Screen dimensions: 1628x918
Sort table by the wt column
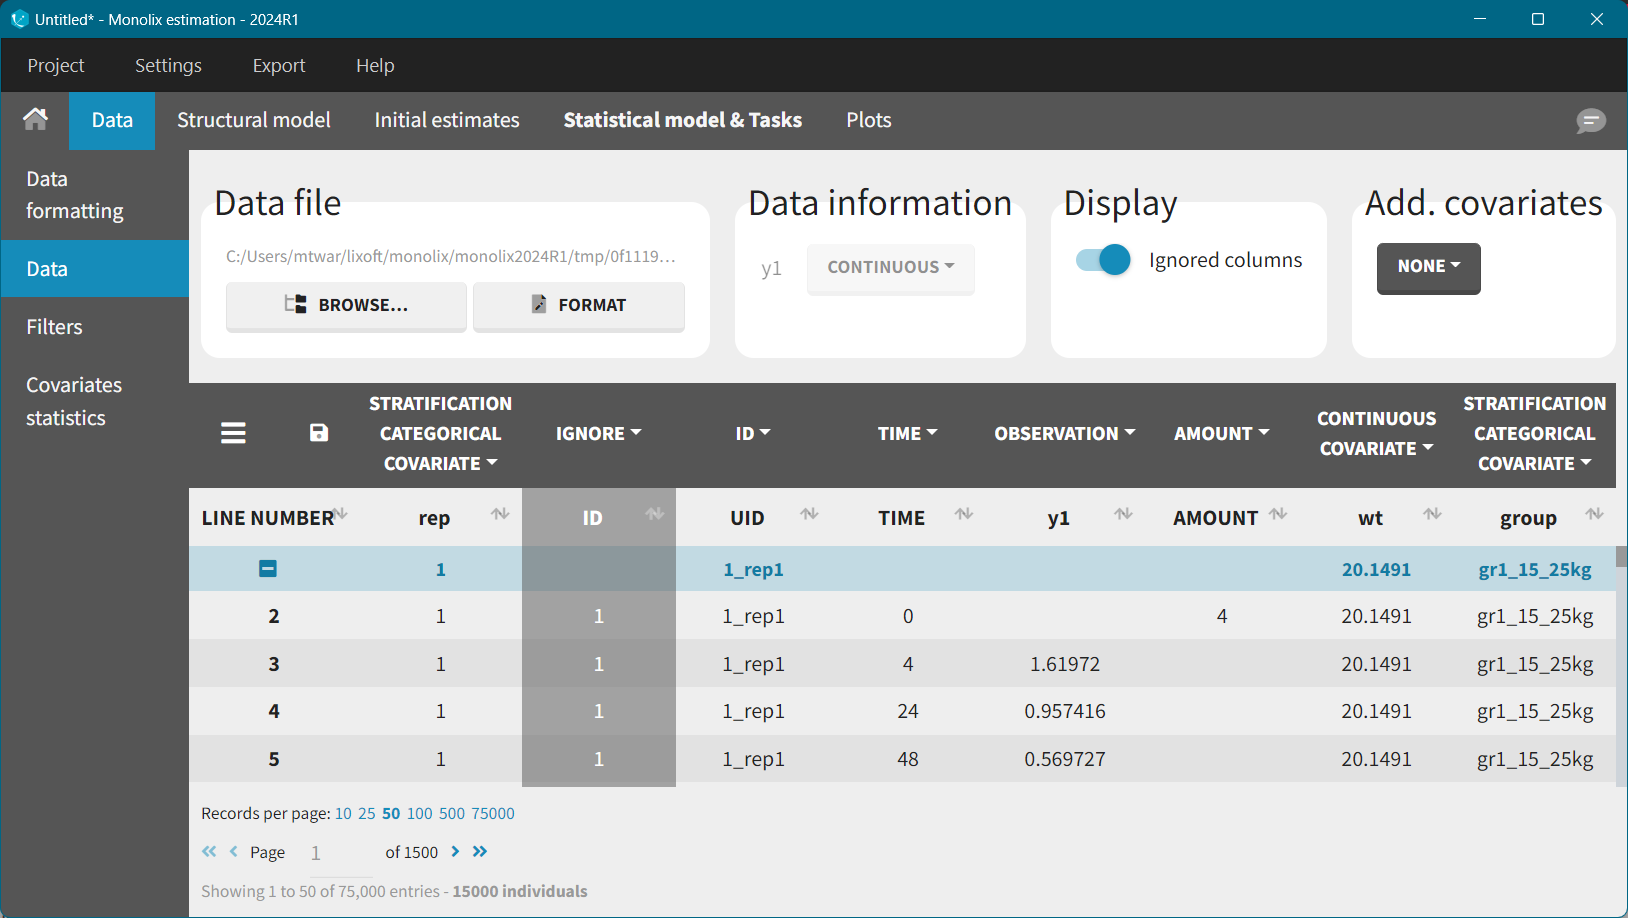1432,514
